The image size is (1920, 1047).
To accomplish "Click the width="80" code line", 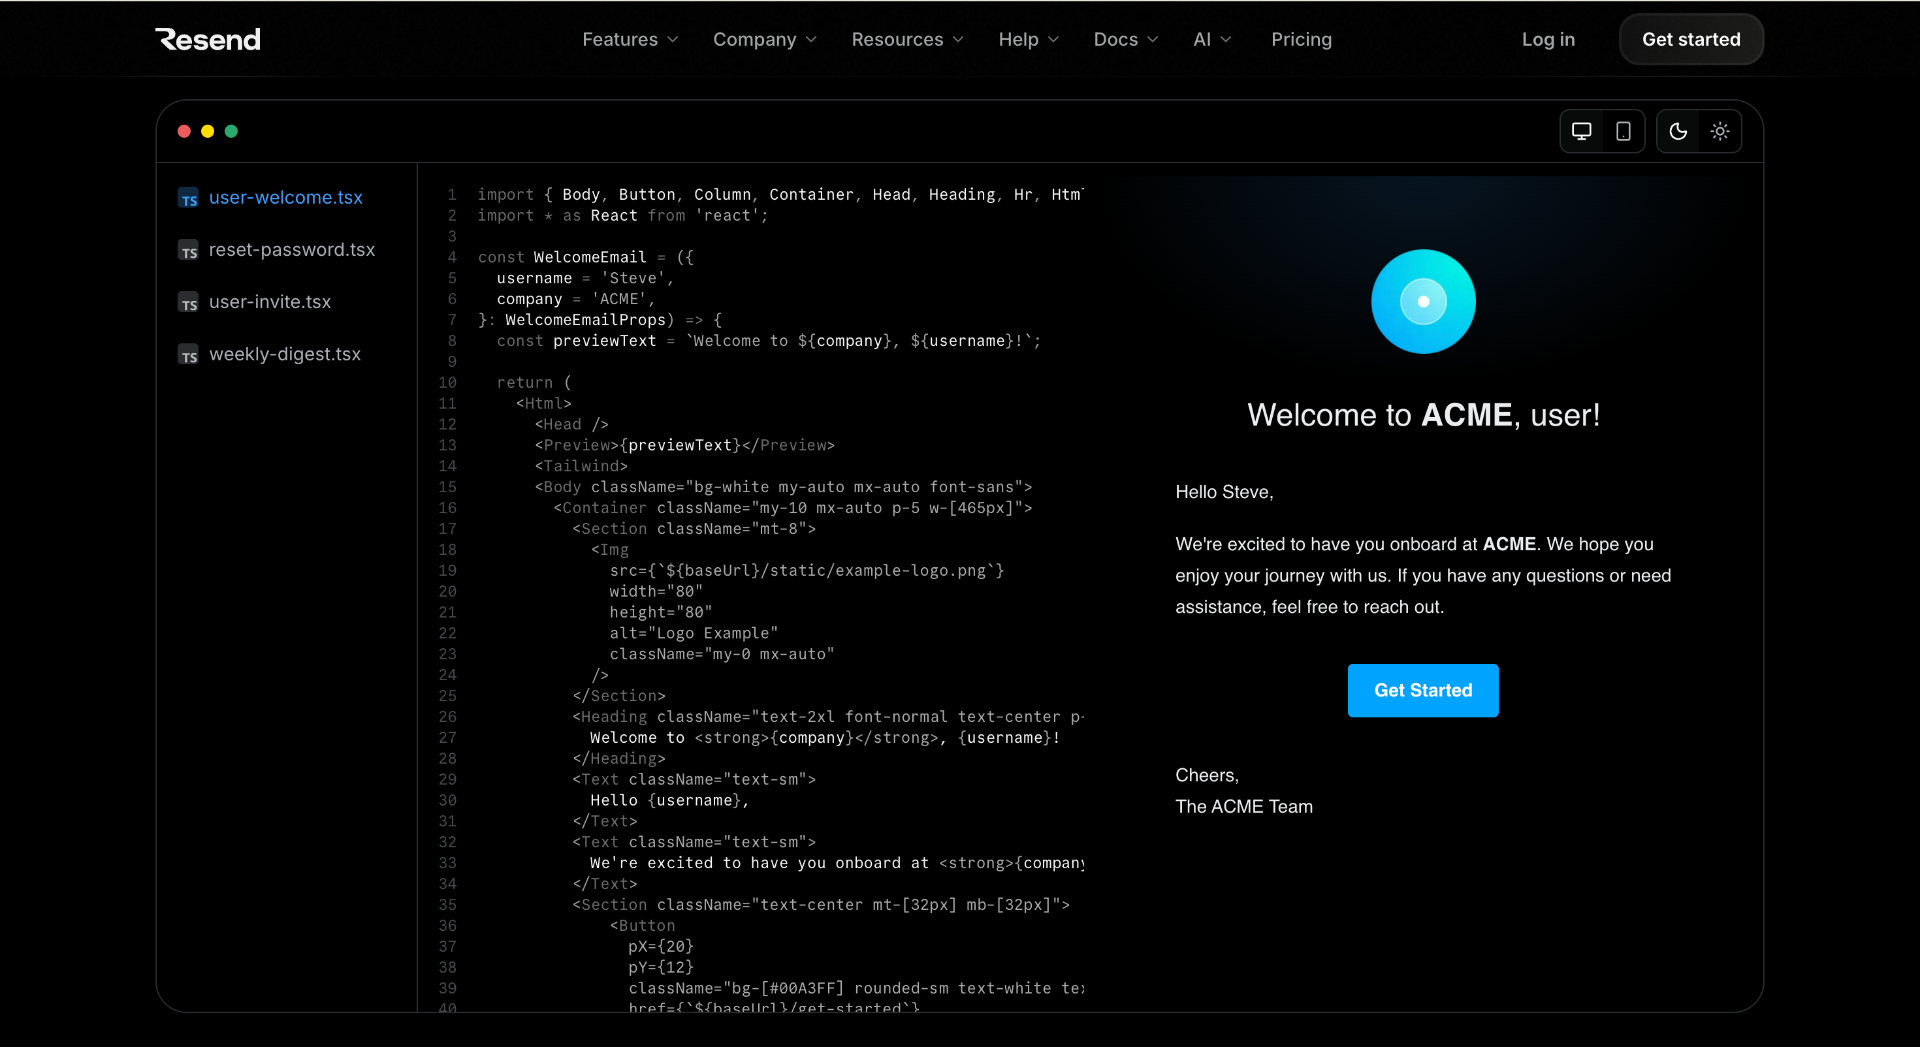I will [x=656, y=592].
